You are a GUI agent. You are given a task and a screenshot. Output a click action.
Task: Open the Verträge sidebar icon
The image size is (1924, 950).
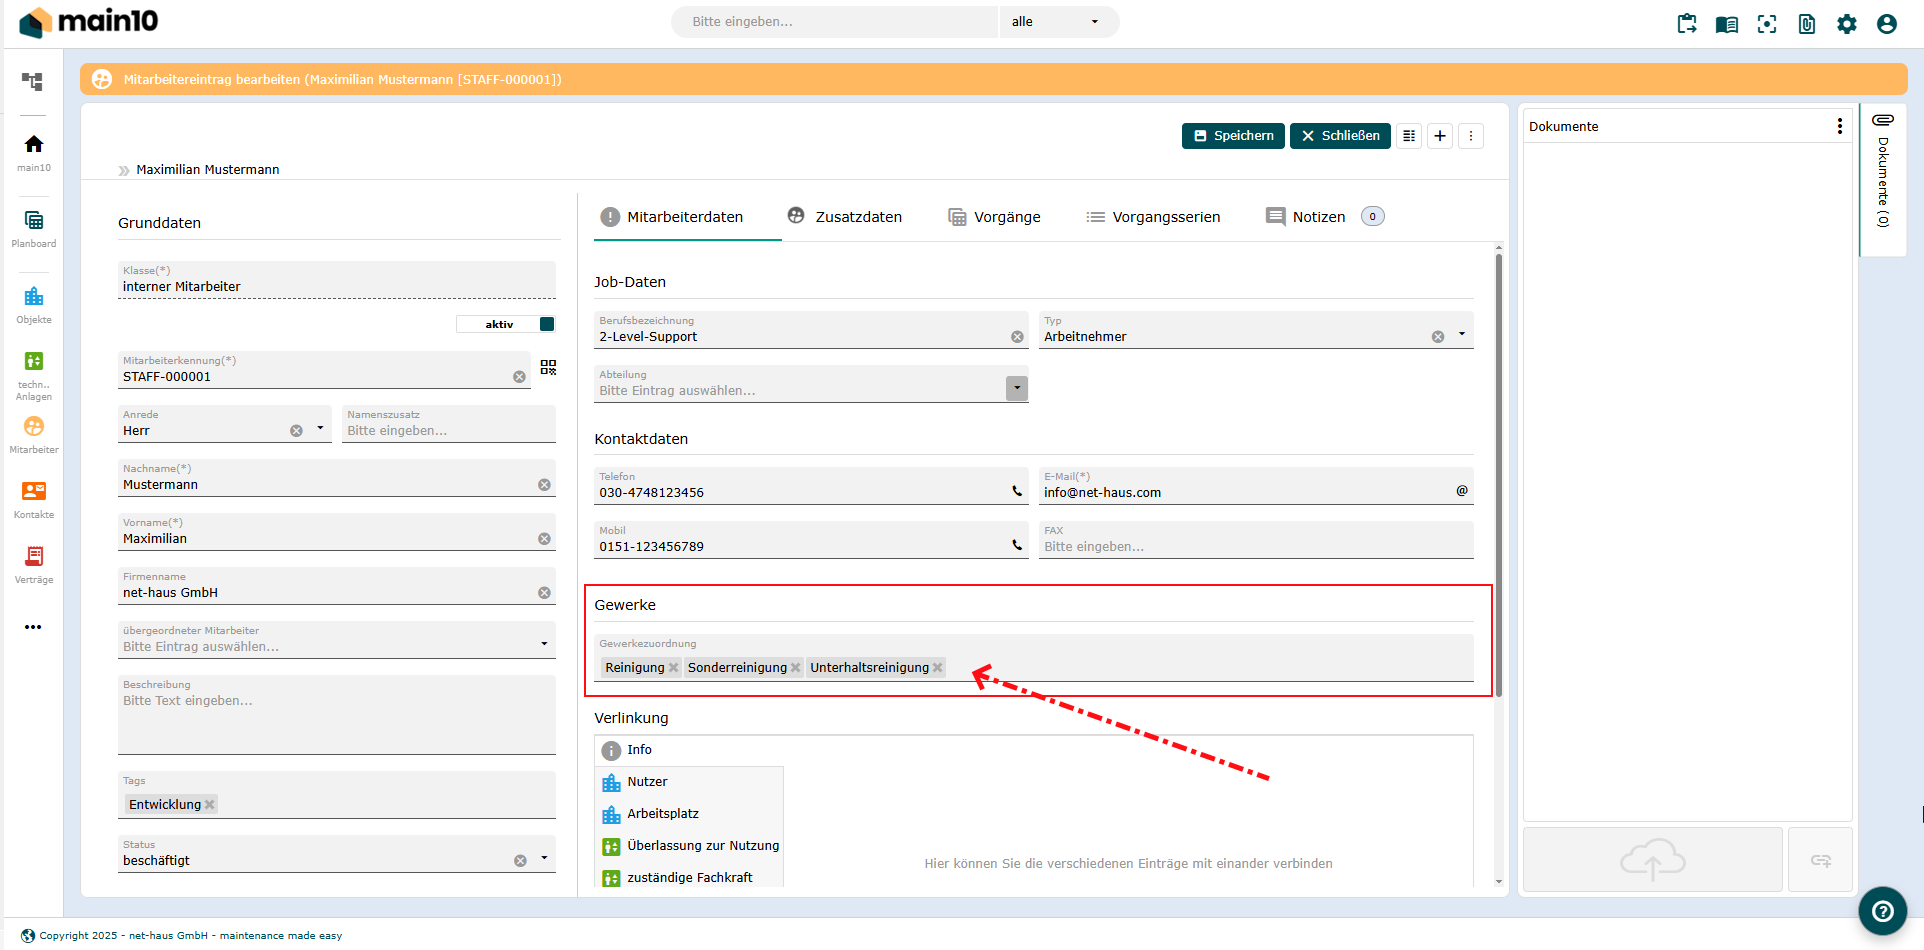tap(33, 564)
